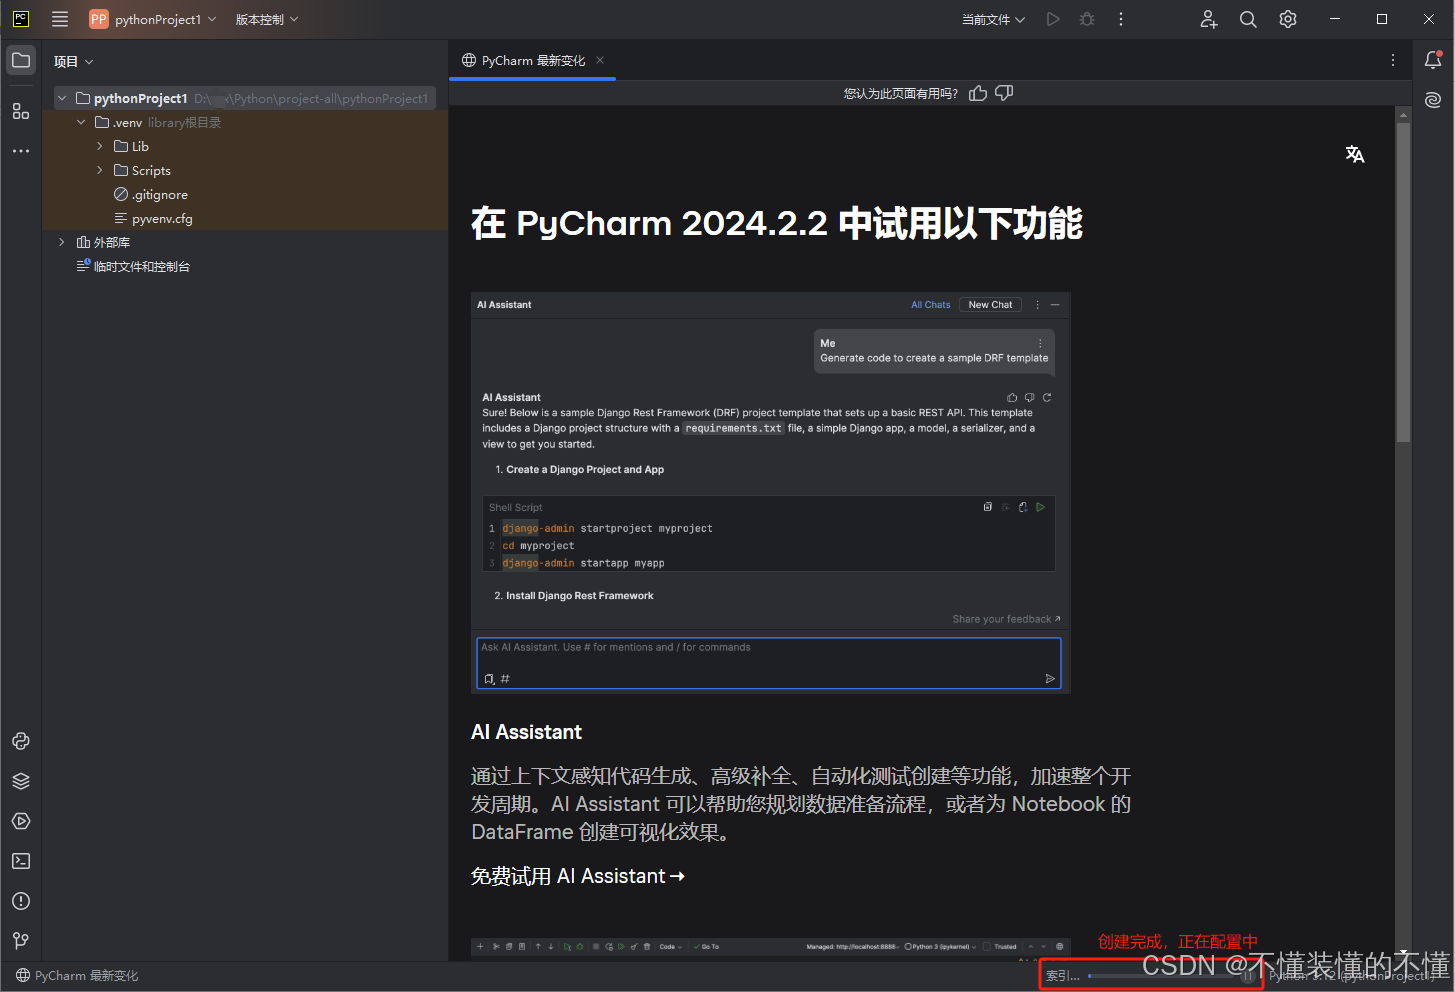Open the main hamburger menu
Viewport: 1455px width, 992px height.
coord(60,19)
